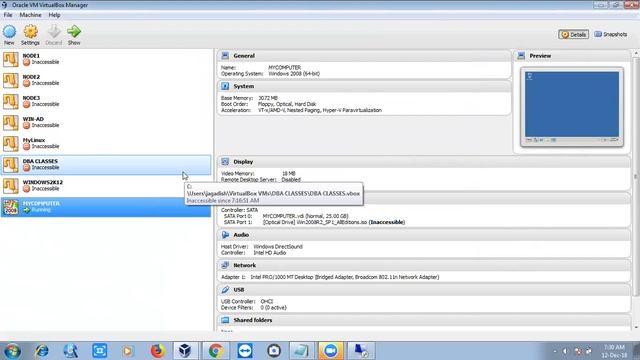Open the Help menu
Image resolution: width=640 pixels, height=360 pixels.
[x=54, y=15]
